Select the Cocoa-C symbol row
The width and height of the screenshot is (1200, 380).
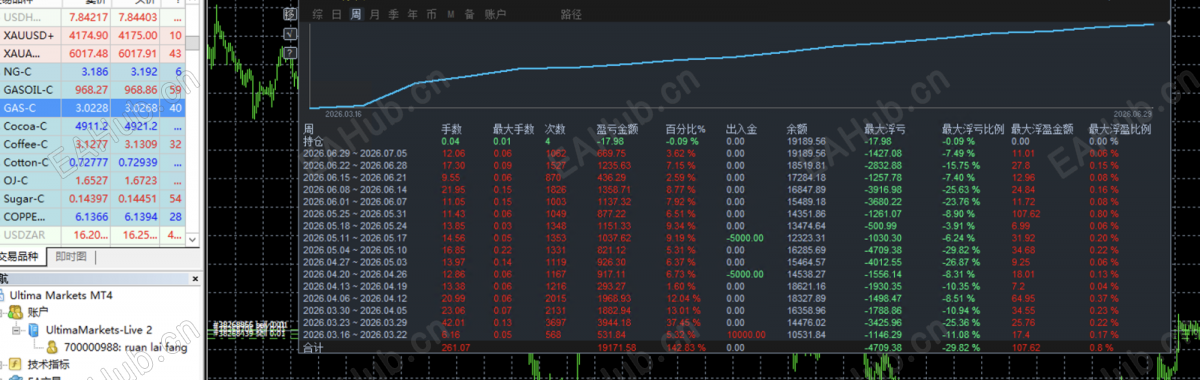[x=94, y=126]
